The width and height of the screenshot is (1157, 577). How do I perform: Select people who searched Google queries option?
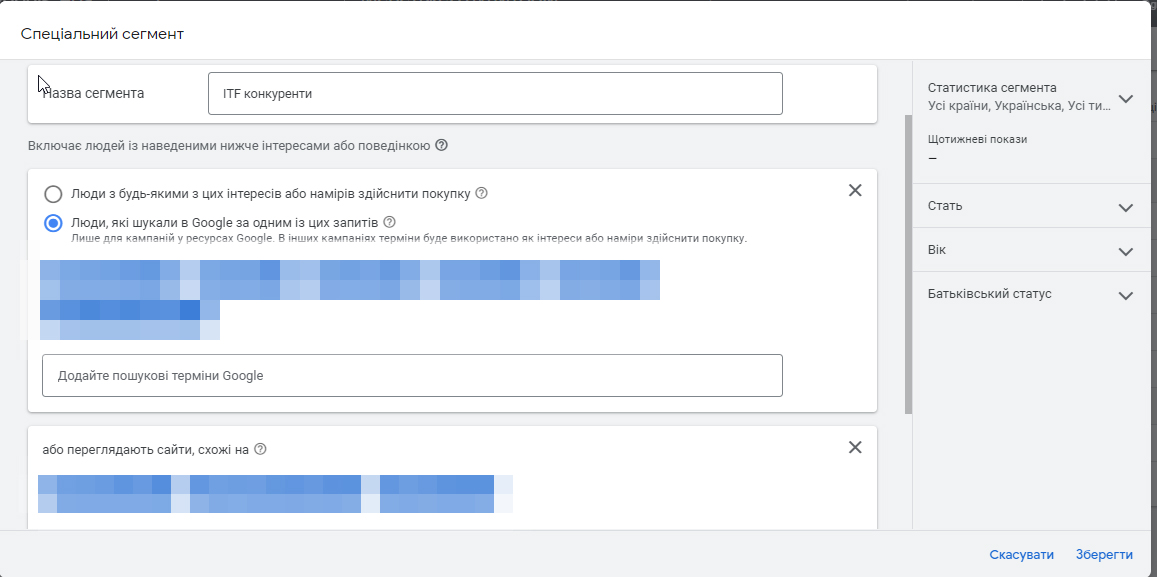[x=54, y=223]
